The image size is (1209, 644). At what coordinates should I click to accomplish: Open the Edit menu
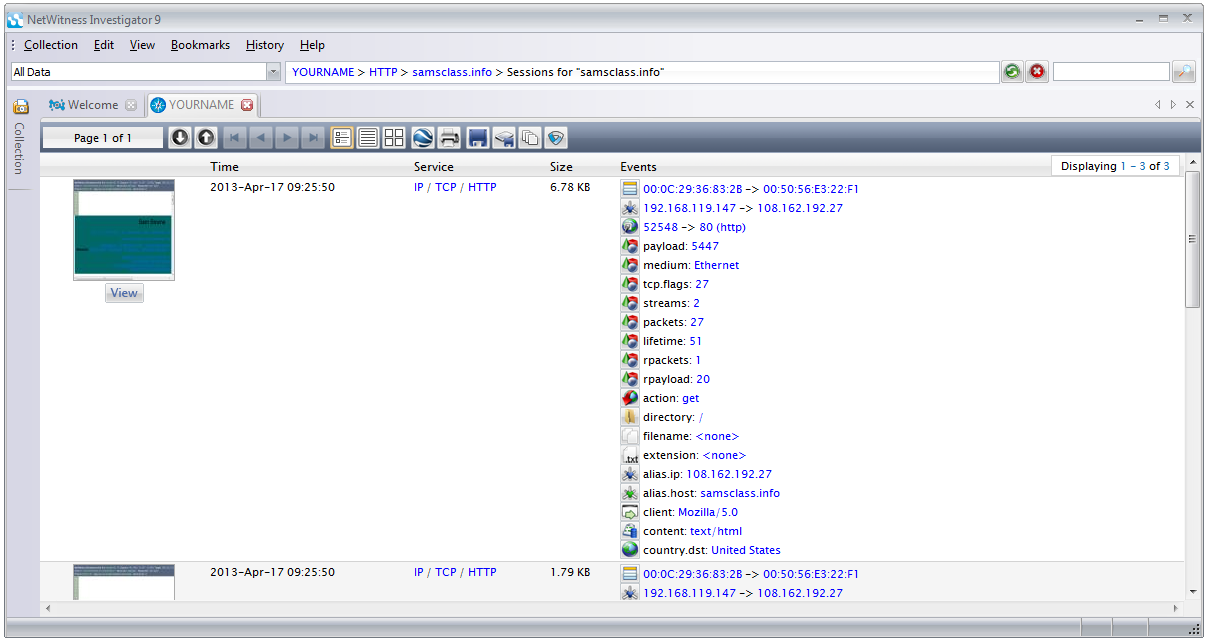pyautogui.click(x=104, y=45)
